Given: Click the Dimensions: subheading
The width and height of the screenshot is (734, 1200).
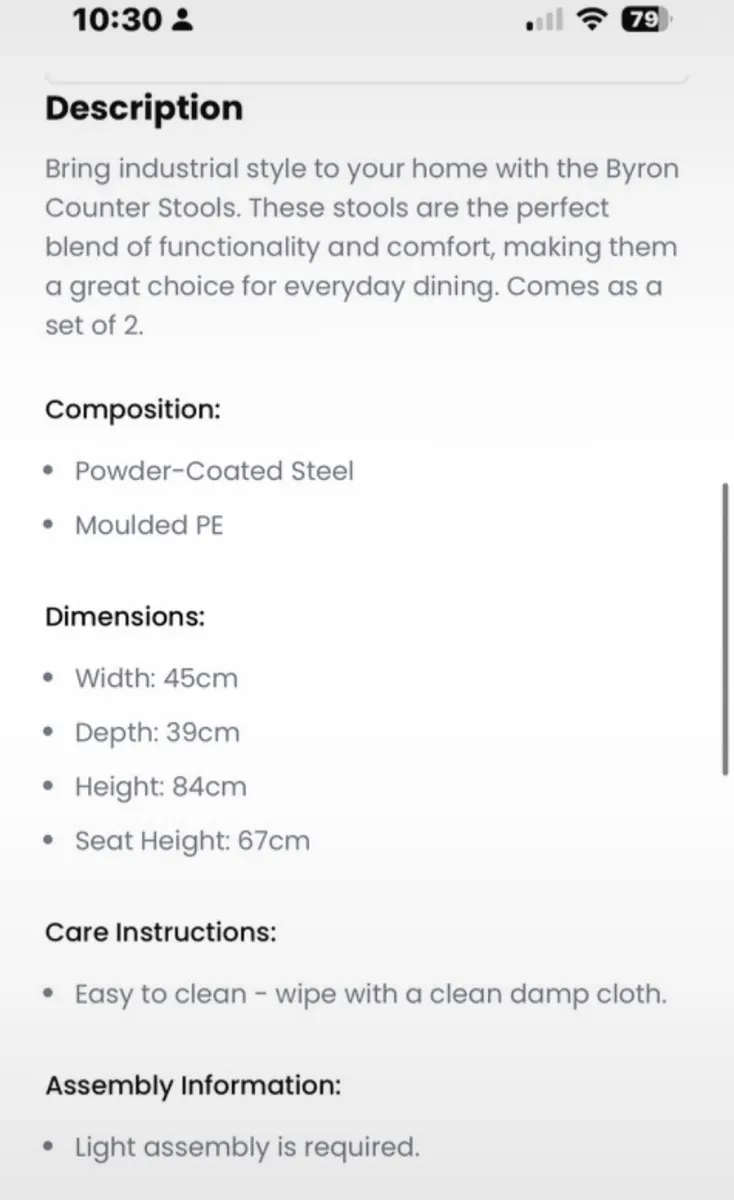Looking at the screenshot, I should [125, 617].
